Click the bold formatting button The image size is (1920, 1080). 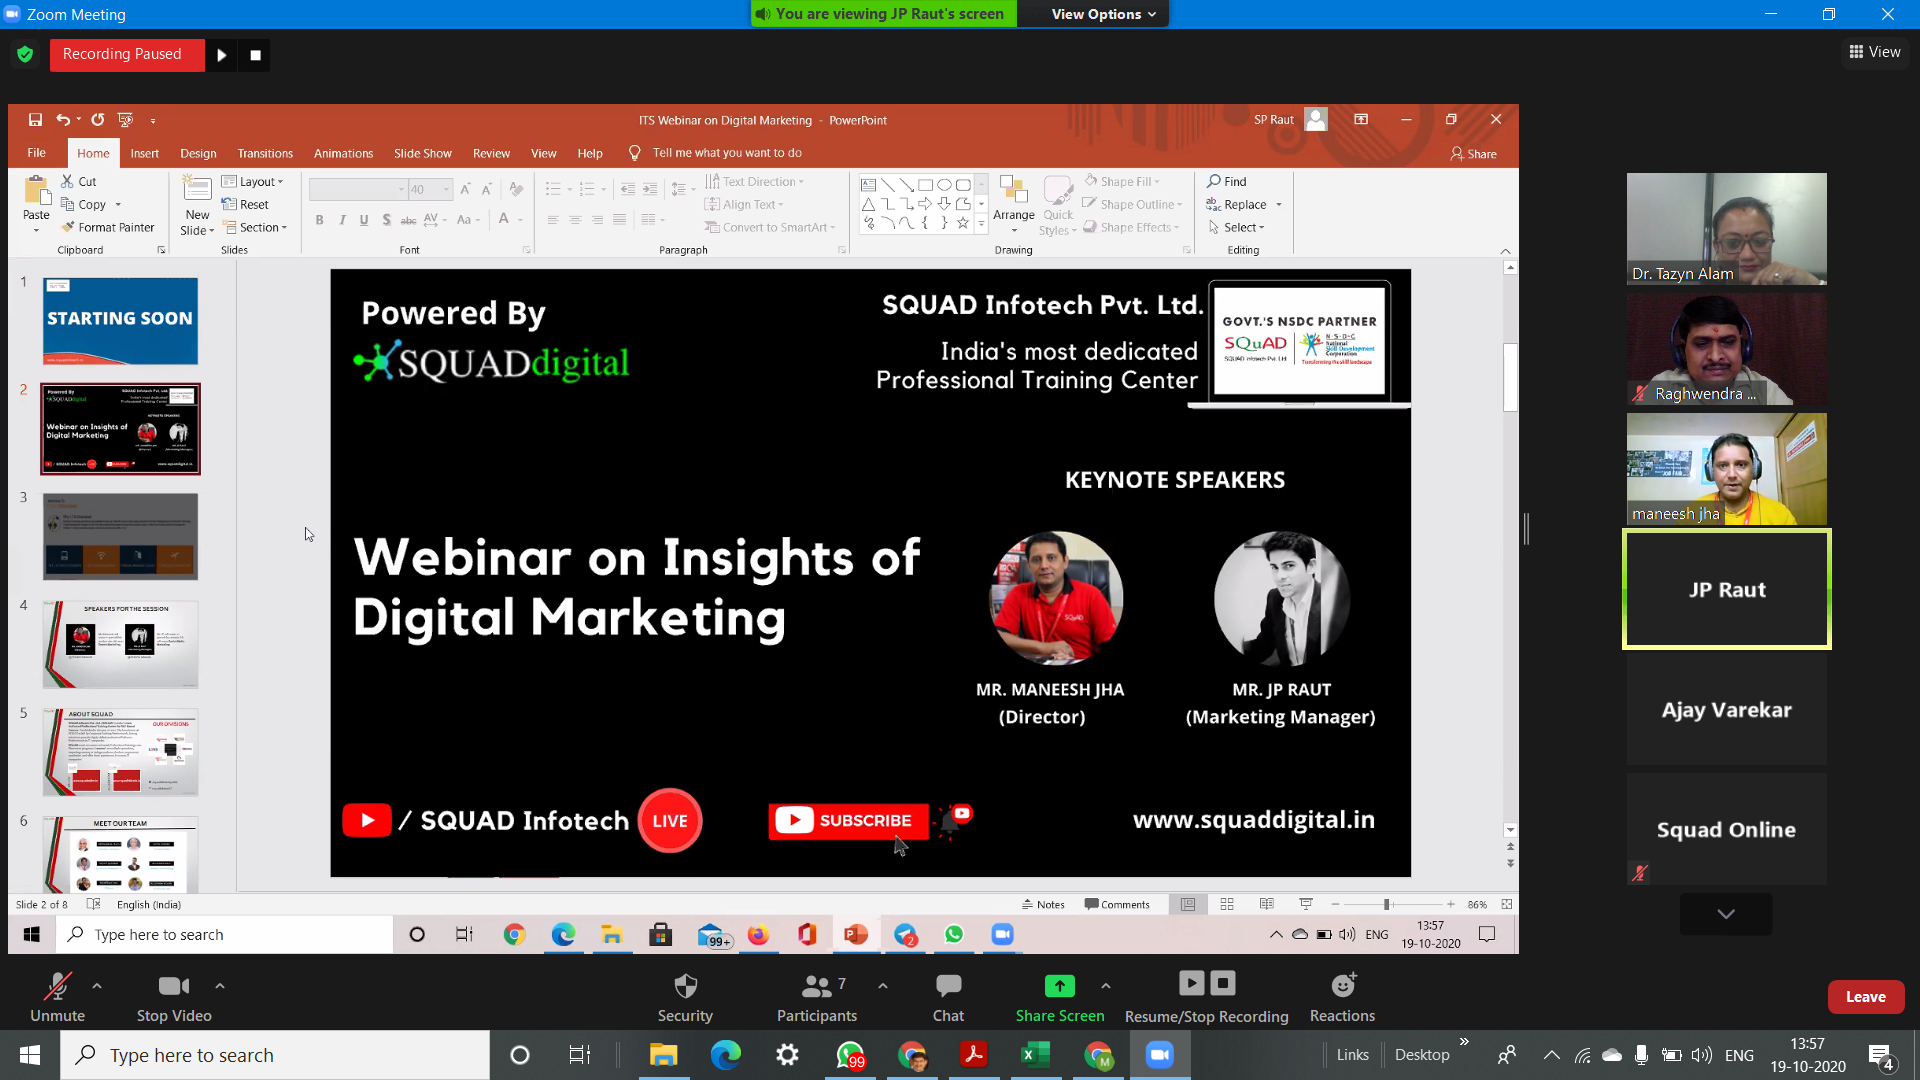(x=319, y=220)
